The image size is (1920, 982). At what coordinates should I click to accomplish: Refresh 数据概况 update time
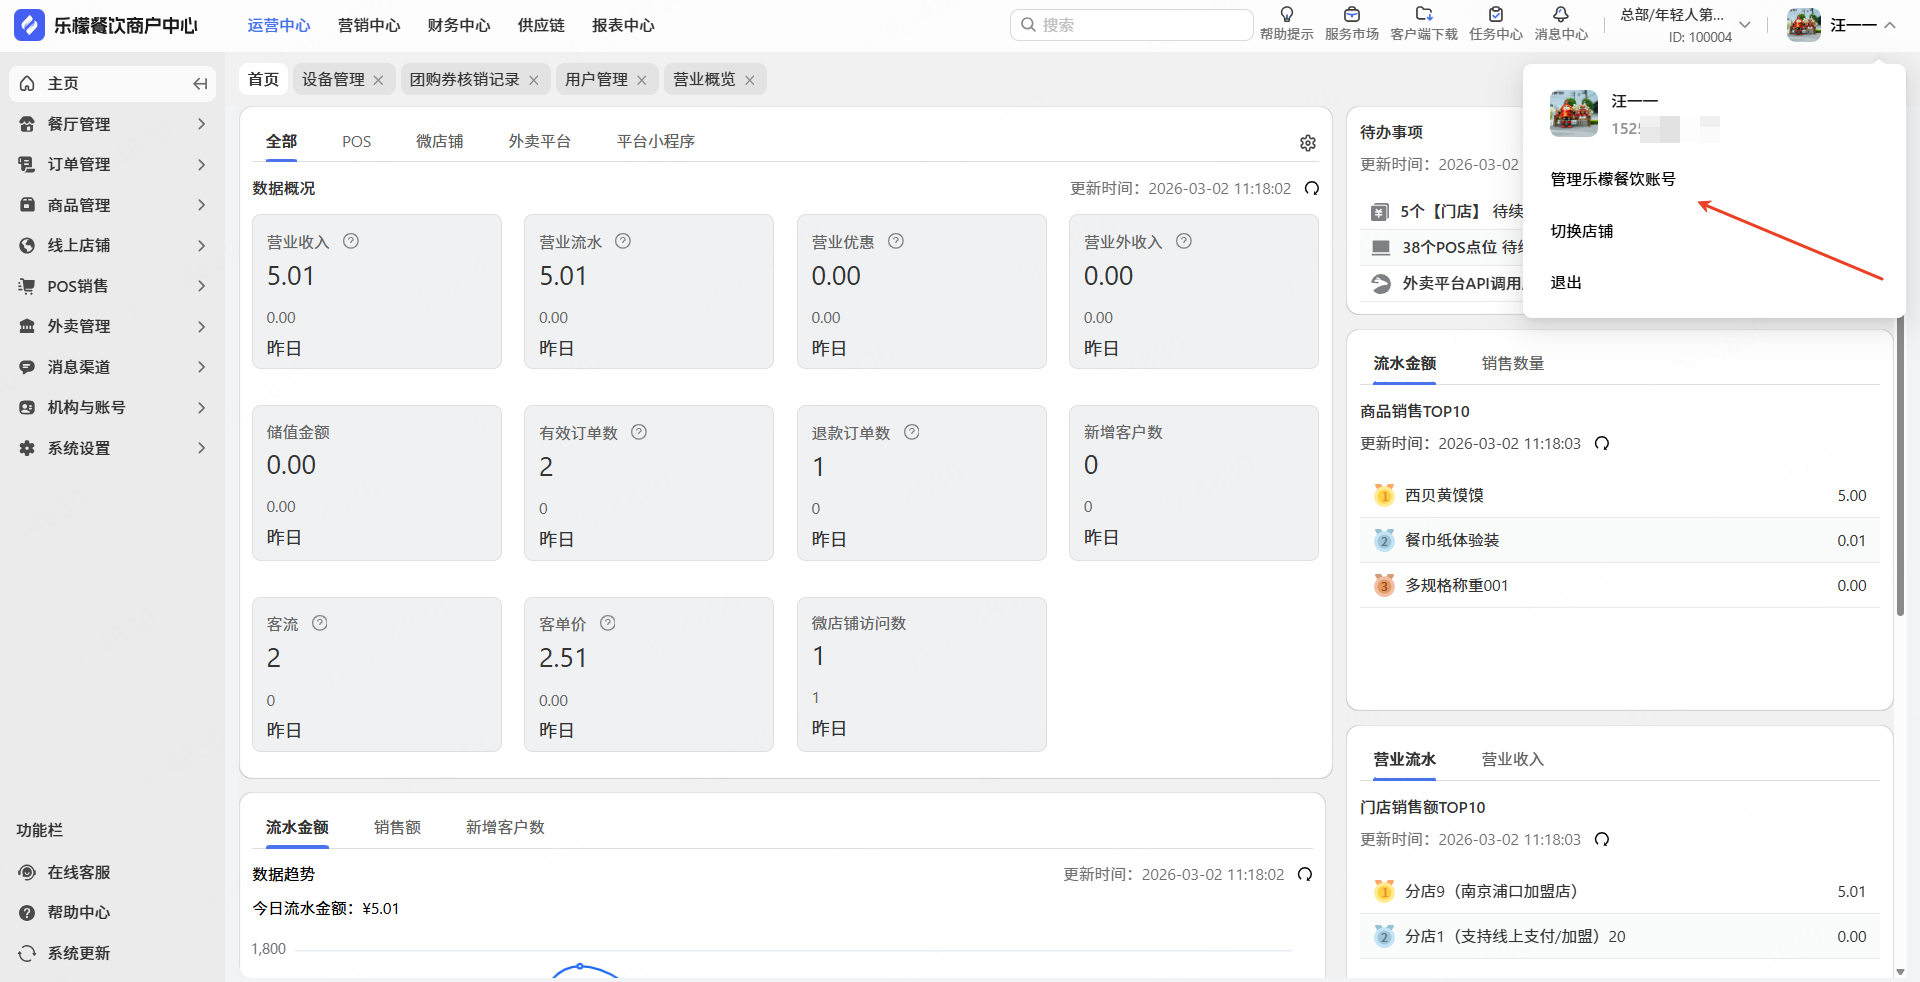[x=1312, y=188]
